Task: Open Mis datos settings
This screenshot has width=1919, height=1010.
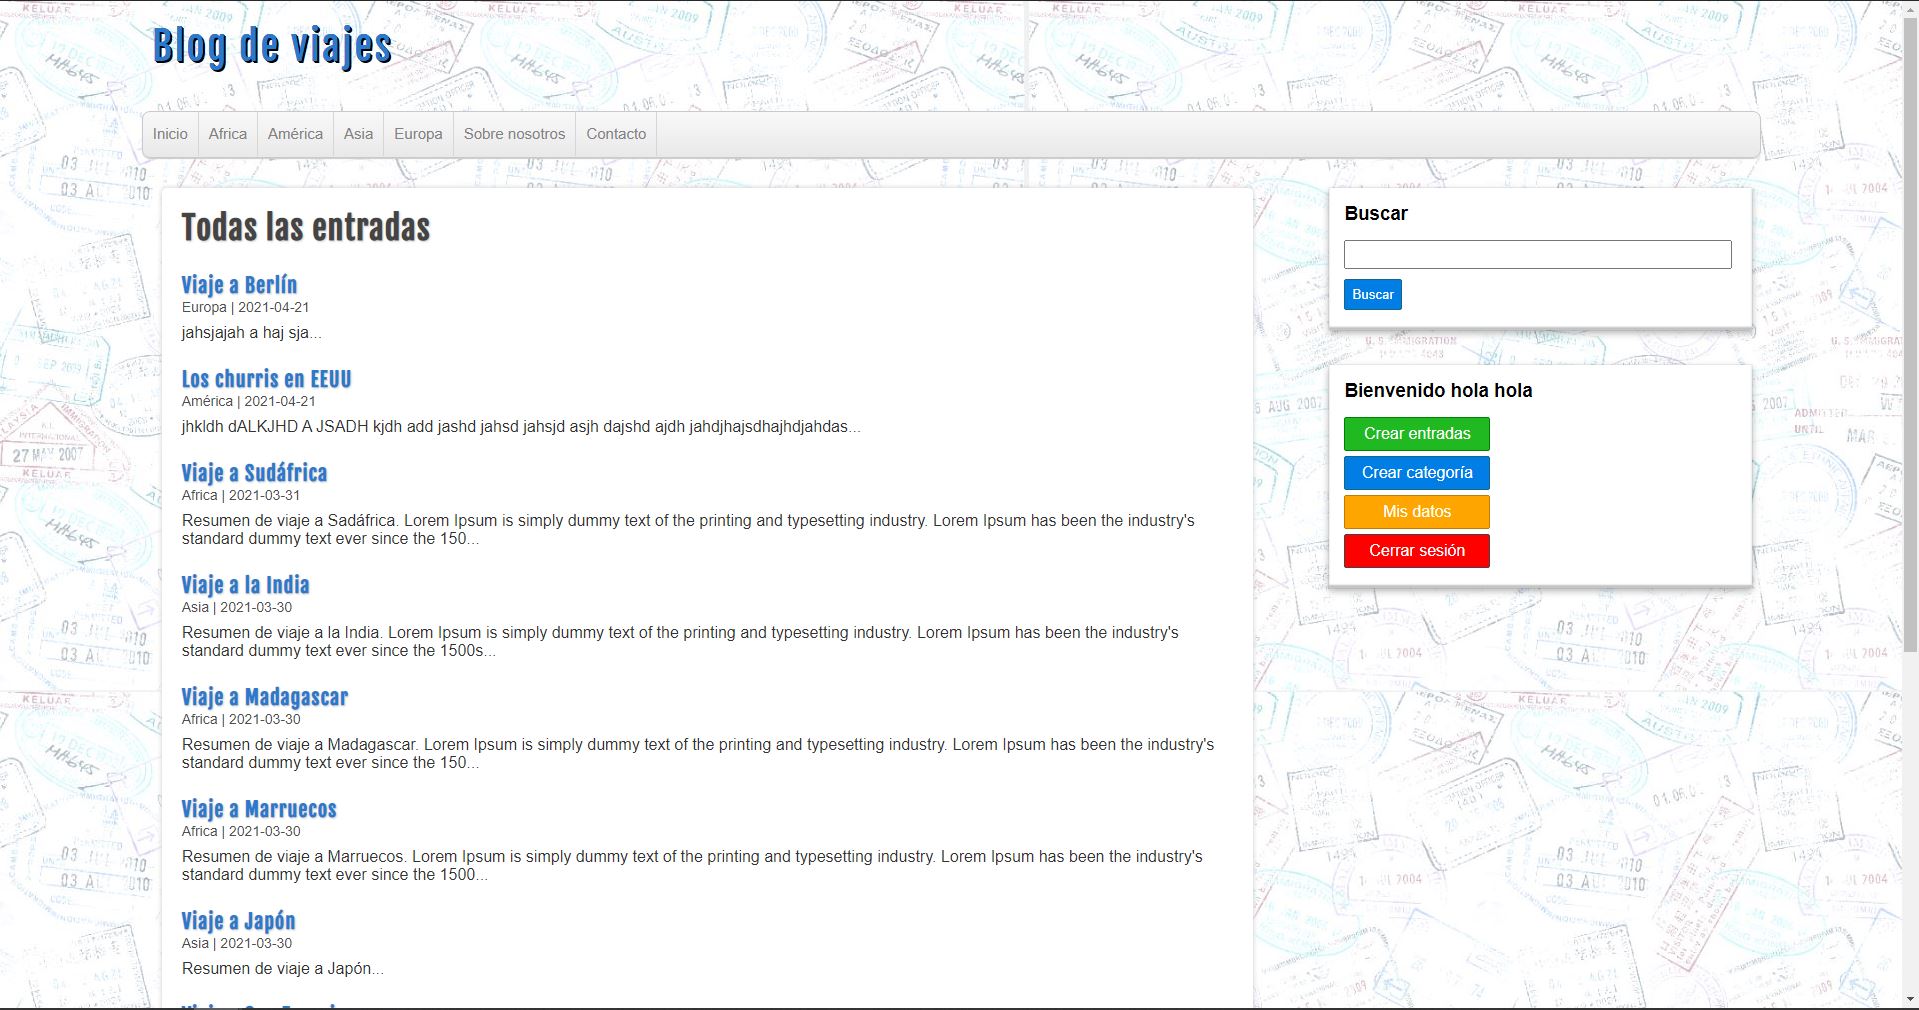Action: pos(1416,511)
